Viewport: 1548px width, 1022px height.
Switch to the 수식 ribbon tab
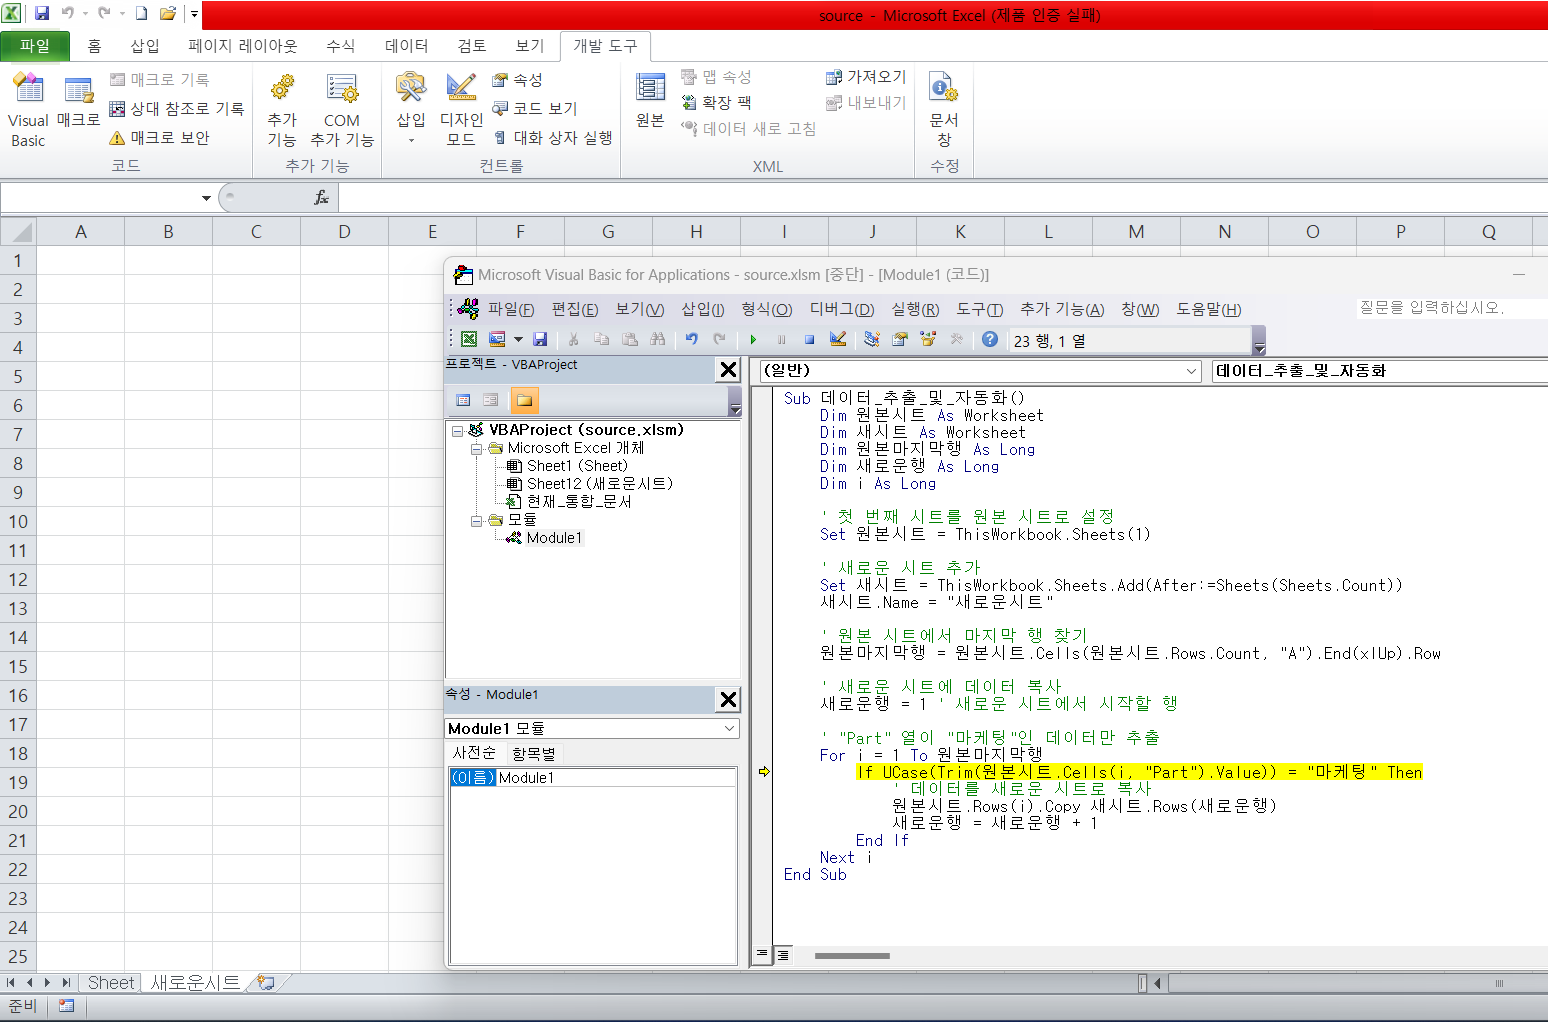click(x=341, y=46)
